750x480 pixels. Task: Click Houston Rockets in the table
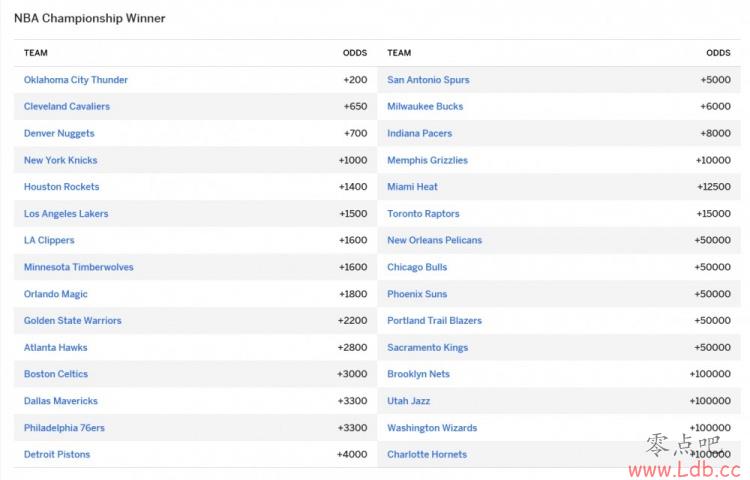(x=62, y=187)
